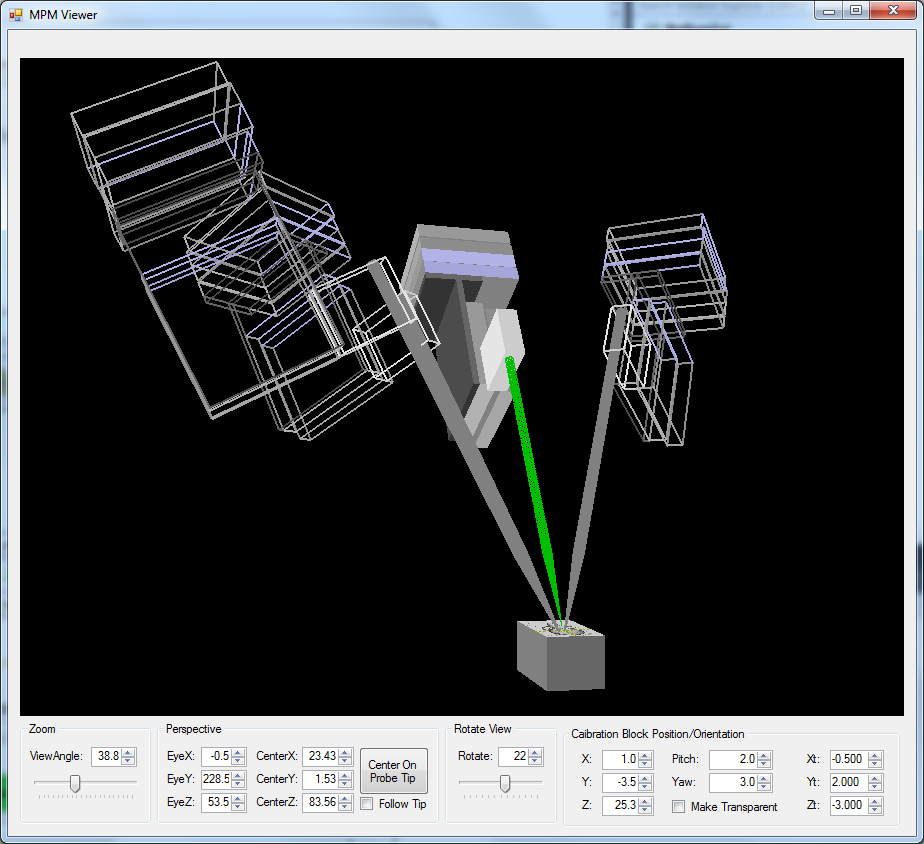Click the Xt value field
Screen dimensions: 924x844
pos(849,759)
